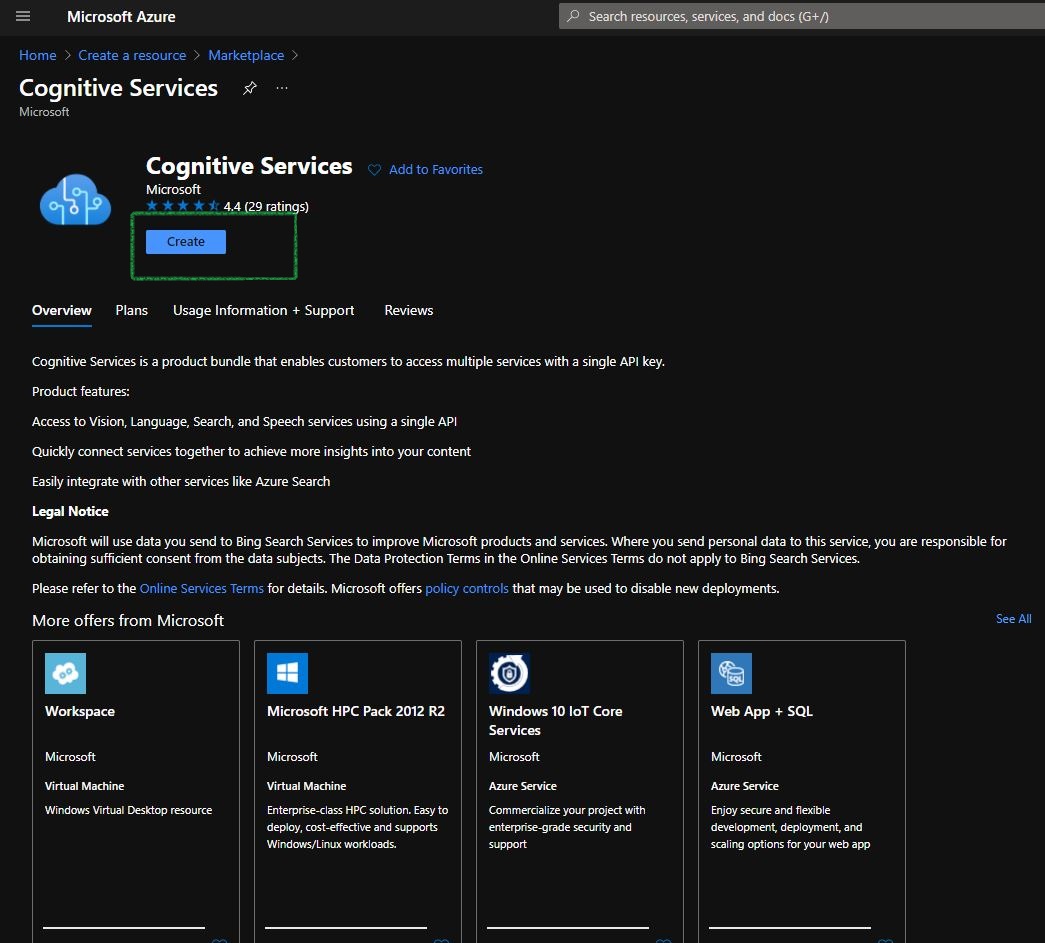Image resolution: width=1045 pixels, height=943 pixels.
Task: Click the Create button
Action: point(185,241)
